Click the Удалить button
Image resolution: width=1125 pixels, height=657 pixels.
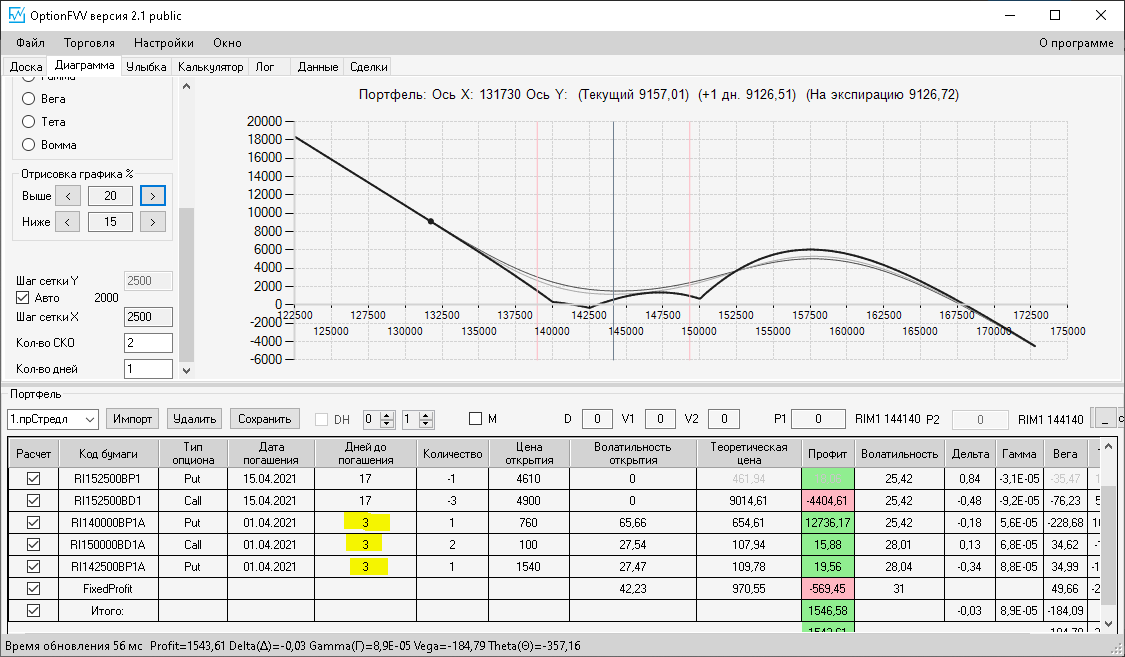[194, 419]
